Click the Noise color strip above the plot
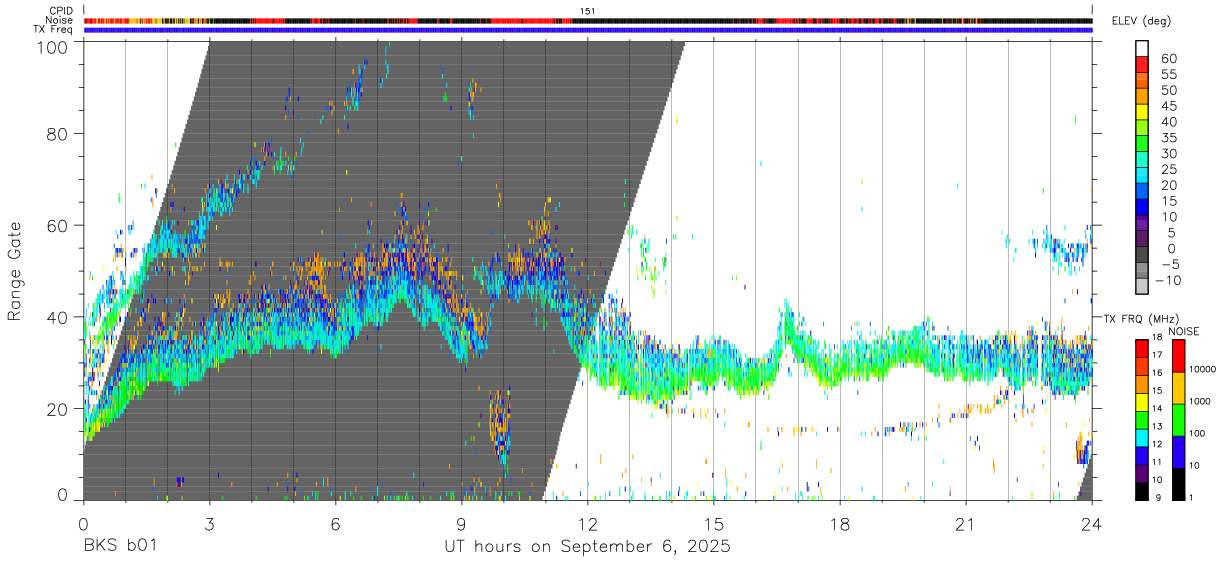 coord(588,20)
